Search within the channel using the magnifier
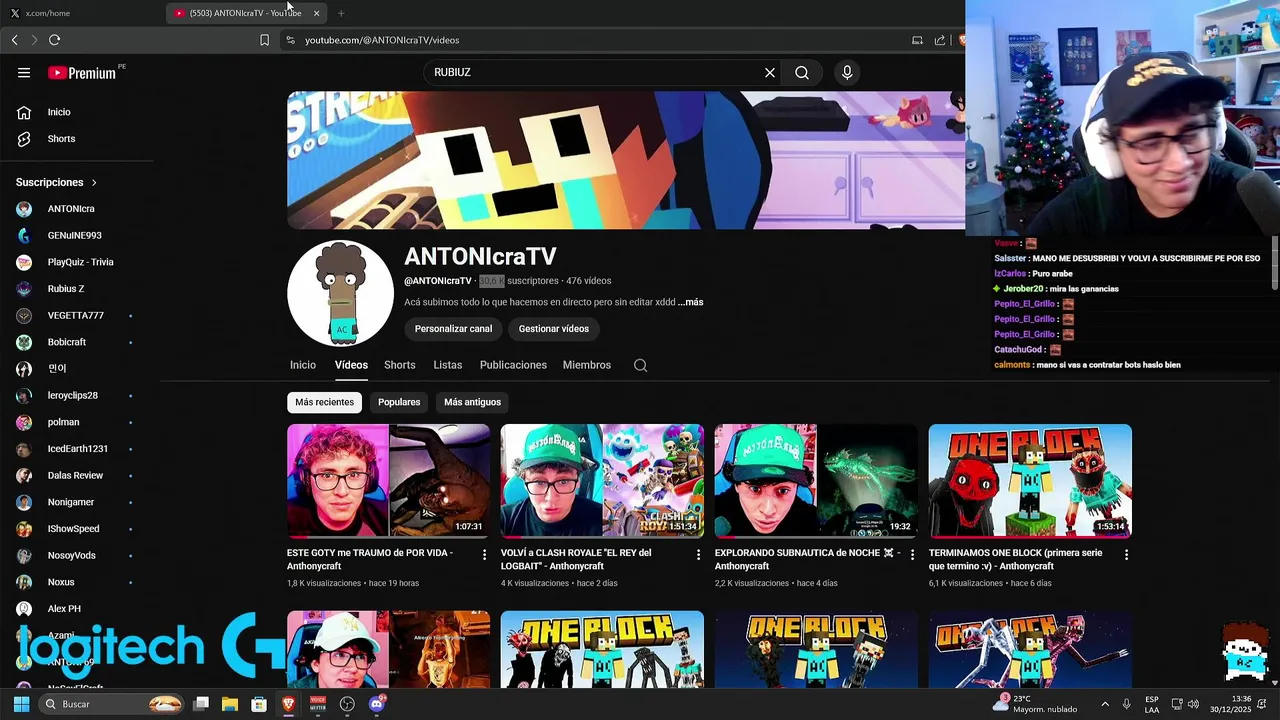 point(640,365)
